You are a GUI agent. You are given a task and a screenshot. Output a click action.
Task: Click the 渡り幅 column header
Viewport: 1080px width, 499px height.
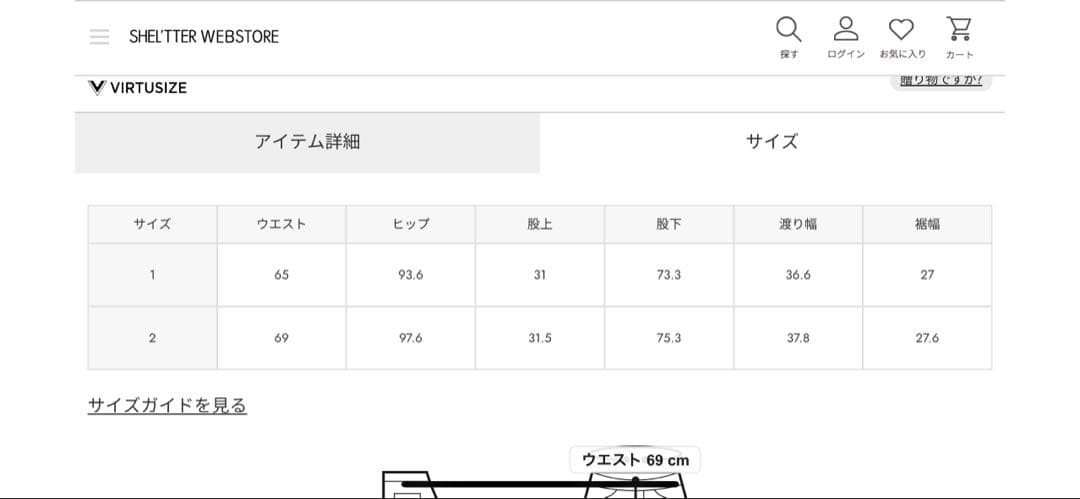(798, 224)
